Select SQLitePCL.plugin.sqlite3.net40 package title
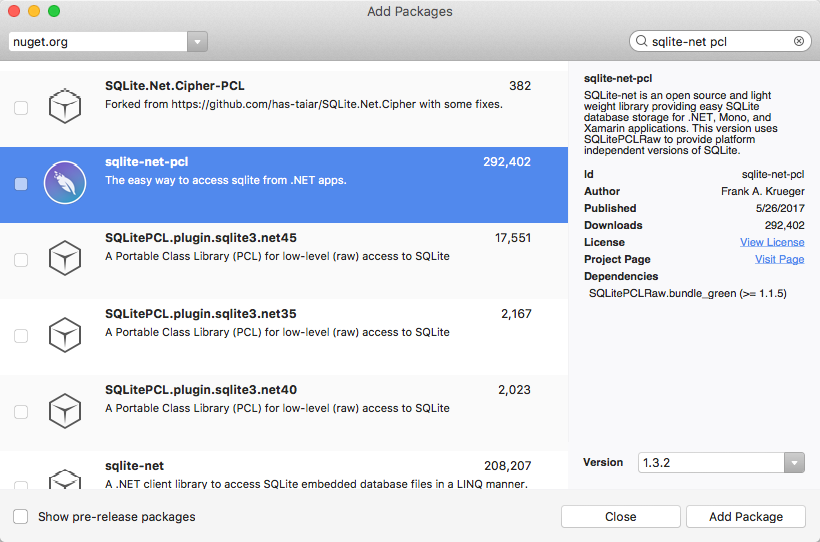 pyautogui.click(x=201, y=390)
